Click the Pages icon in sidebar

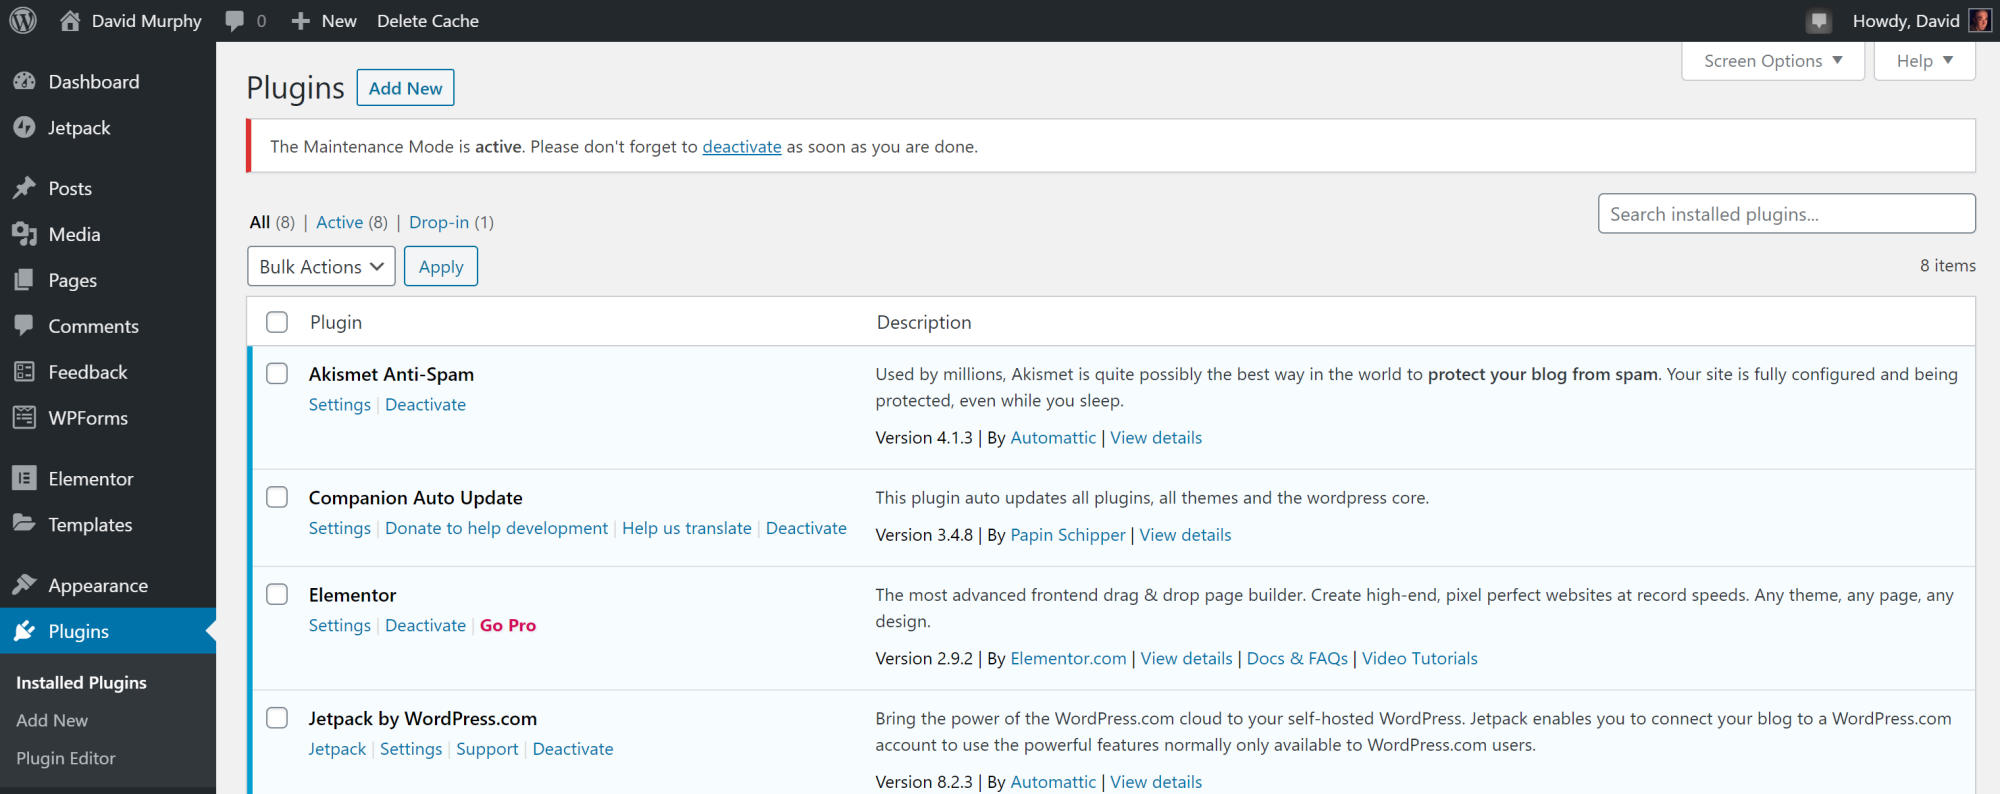point(25,280)
